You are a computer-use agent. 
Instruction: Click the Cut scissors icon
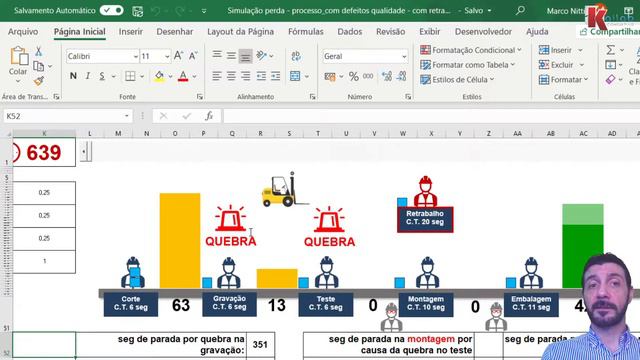coord(38,51)
